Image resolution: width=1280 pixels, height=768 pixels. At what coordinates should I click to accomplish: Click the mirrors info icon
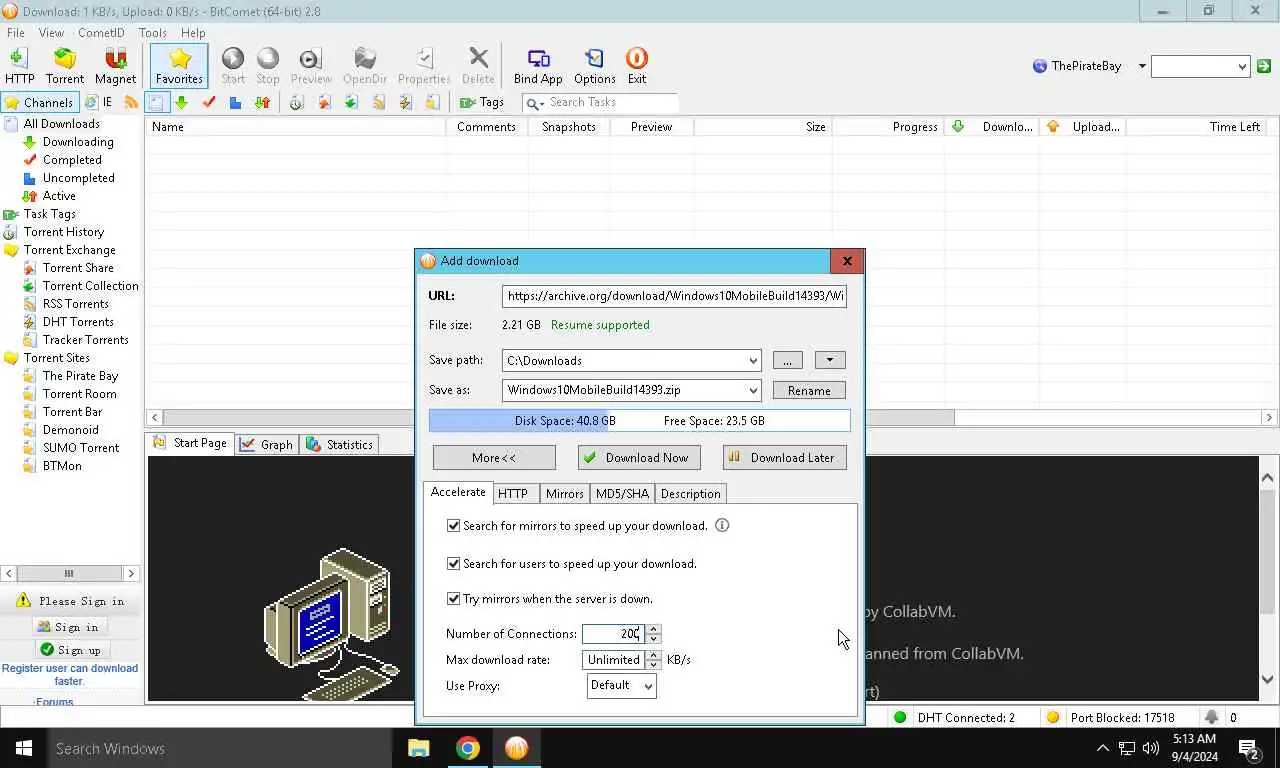722,525
